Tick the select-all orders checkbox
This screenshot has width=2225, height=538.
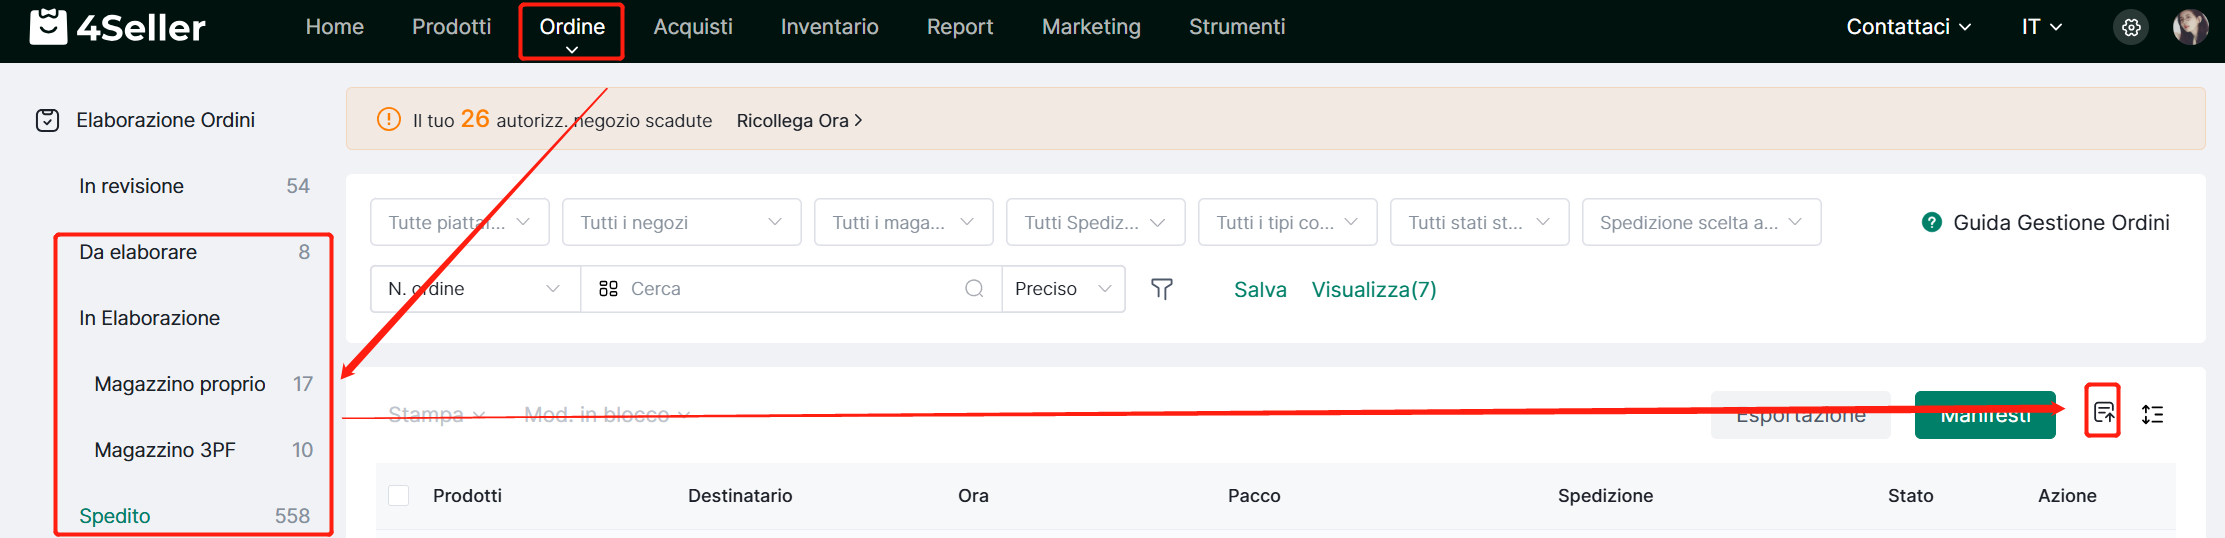pos(399,495)
